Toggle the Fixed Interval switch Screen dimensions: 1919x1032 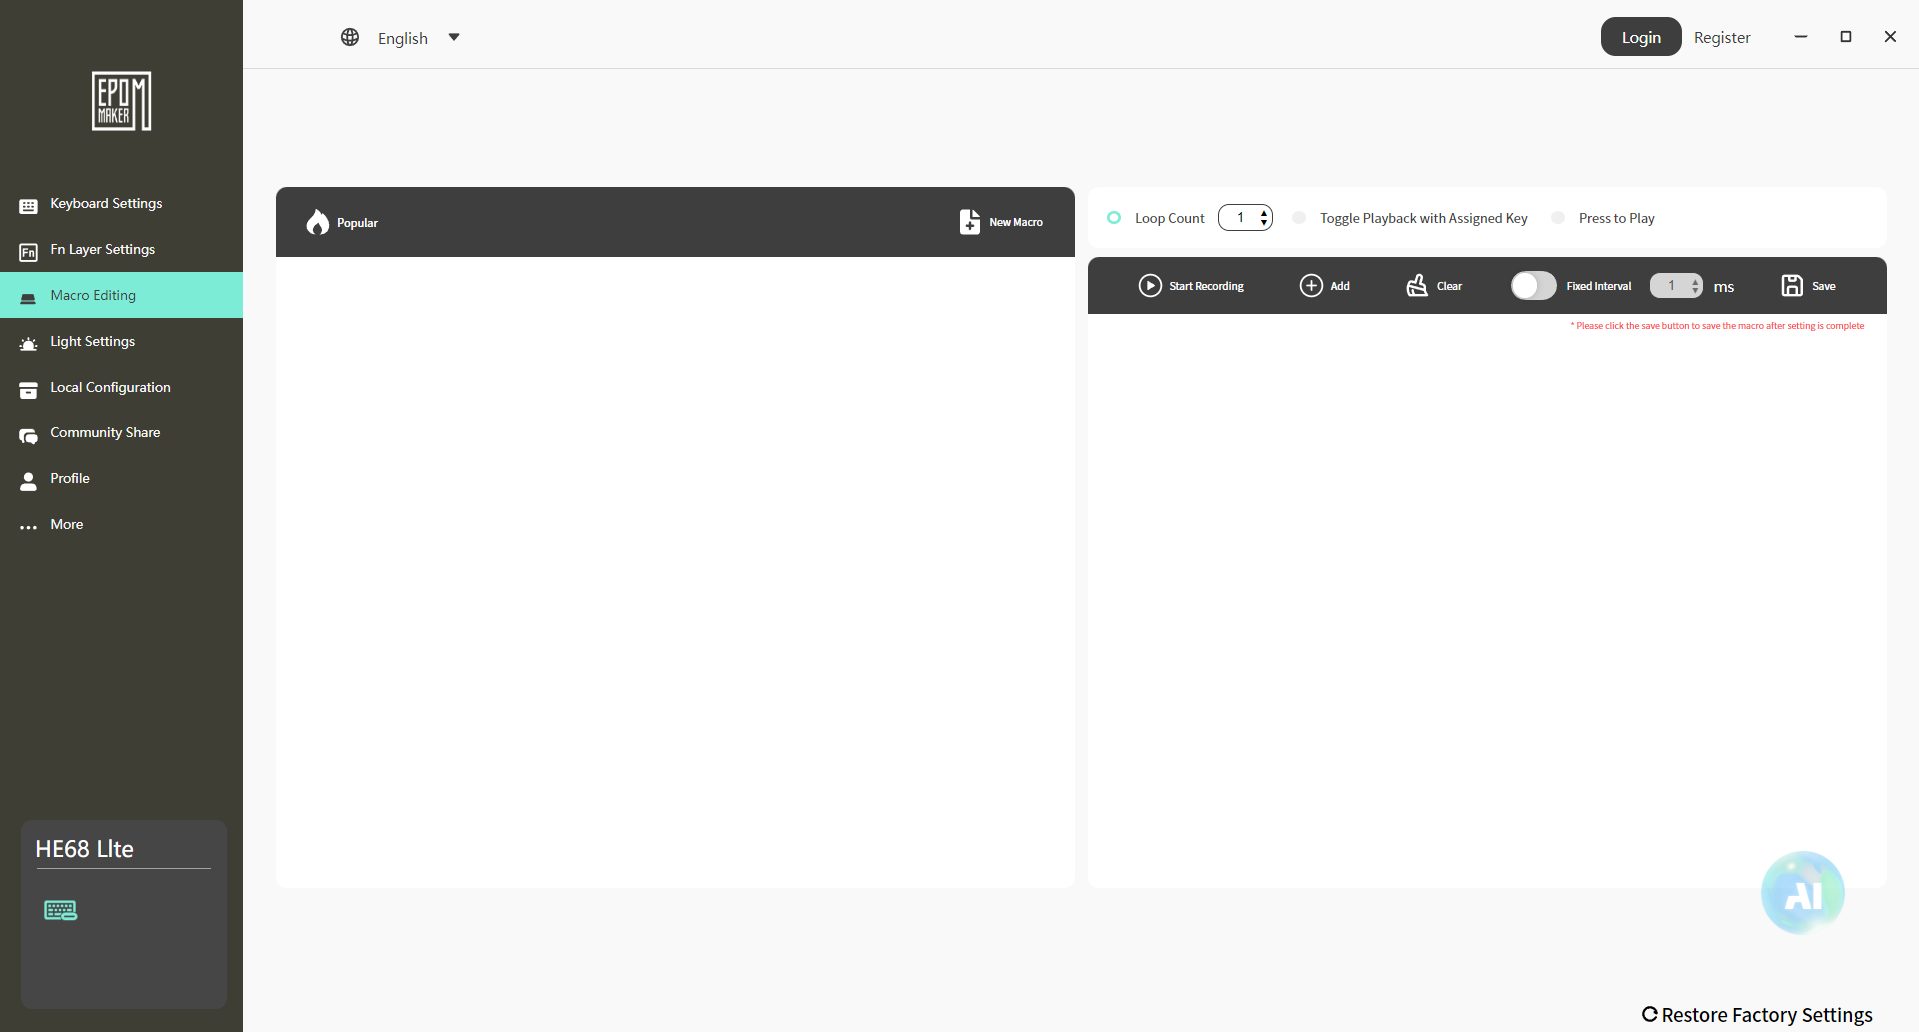pos(1533,286)
